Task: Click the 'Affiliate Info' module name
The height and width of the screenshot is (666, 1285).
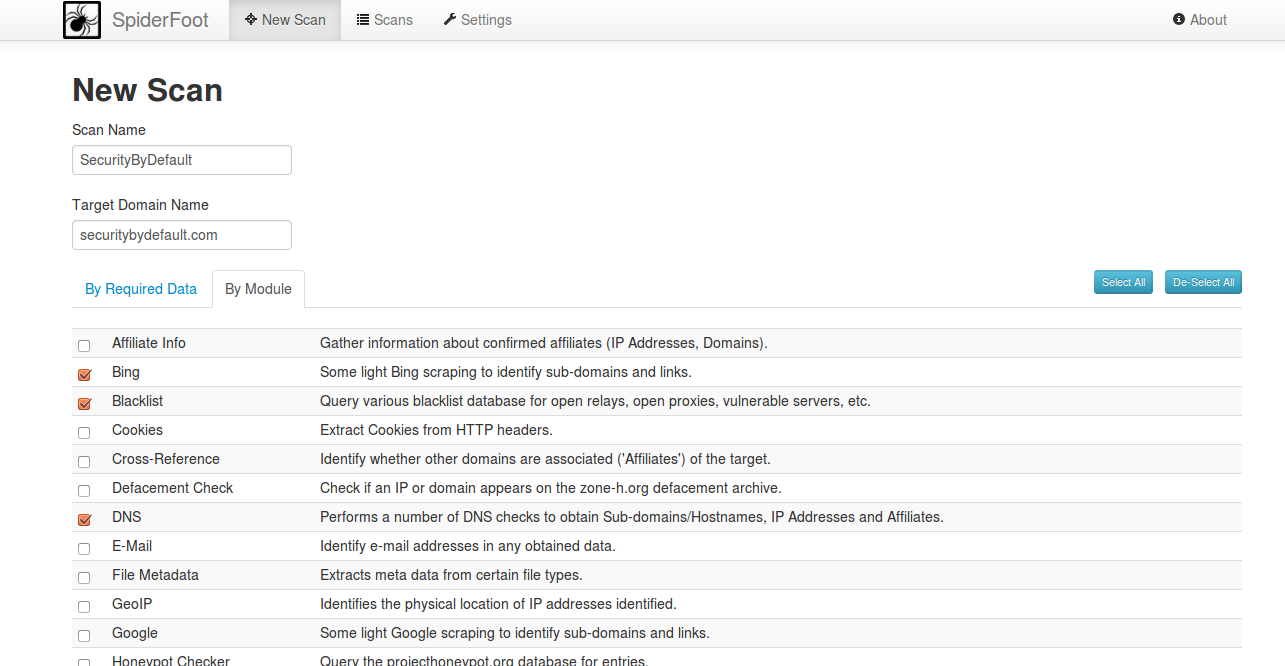Action: click(x=149, y=343)
